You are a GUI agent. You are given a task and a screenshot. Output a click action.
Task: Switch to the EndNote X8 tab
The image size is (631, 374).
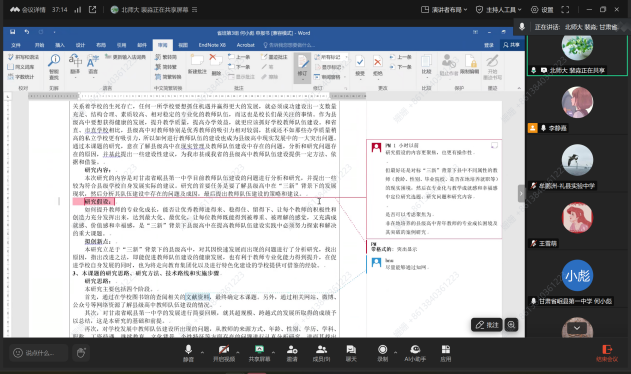point(212,45)
